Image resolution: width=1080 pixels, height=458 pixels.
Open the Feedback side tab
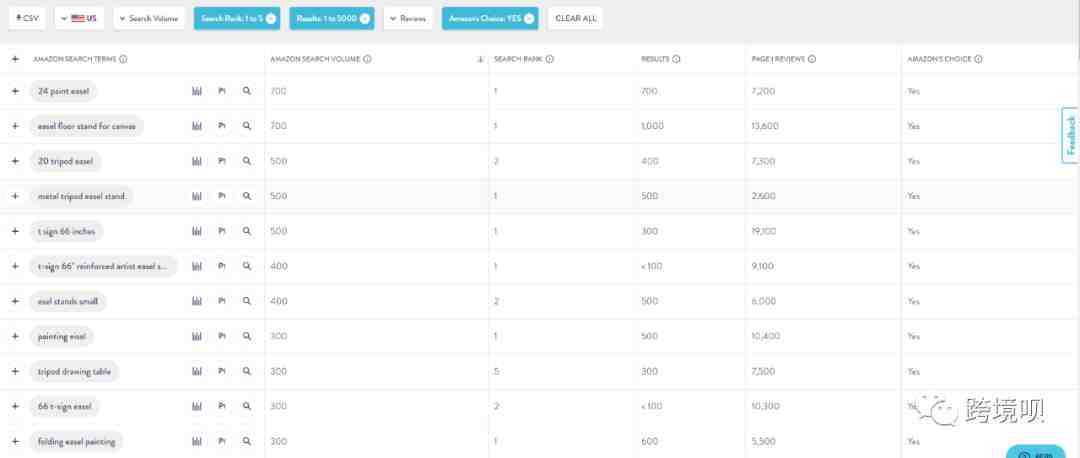[x=1070, y=135]
